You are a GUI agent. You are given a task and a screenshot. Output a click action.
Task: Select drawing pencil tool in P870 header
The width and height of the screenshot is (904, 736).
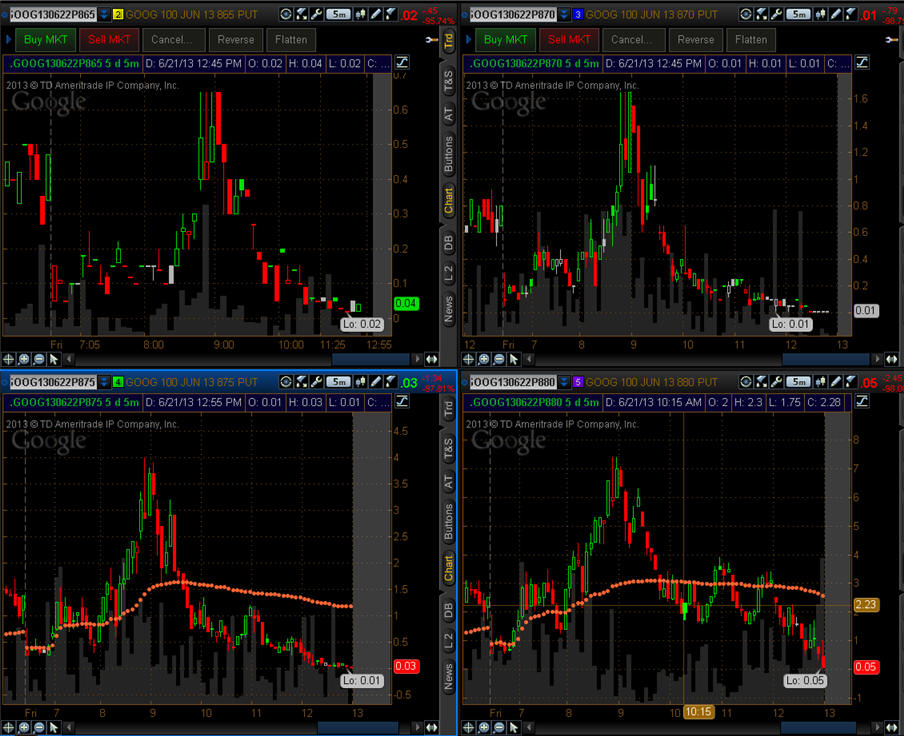click(835, 14)
